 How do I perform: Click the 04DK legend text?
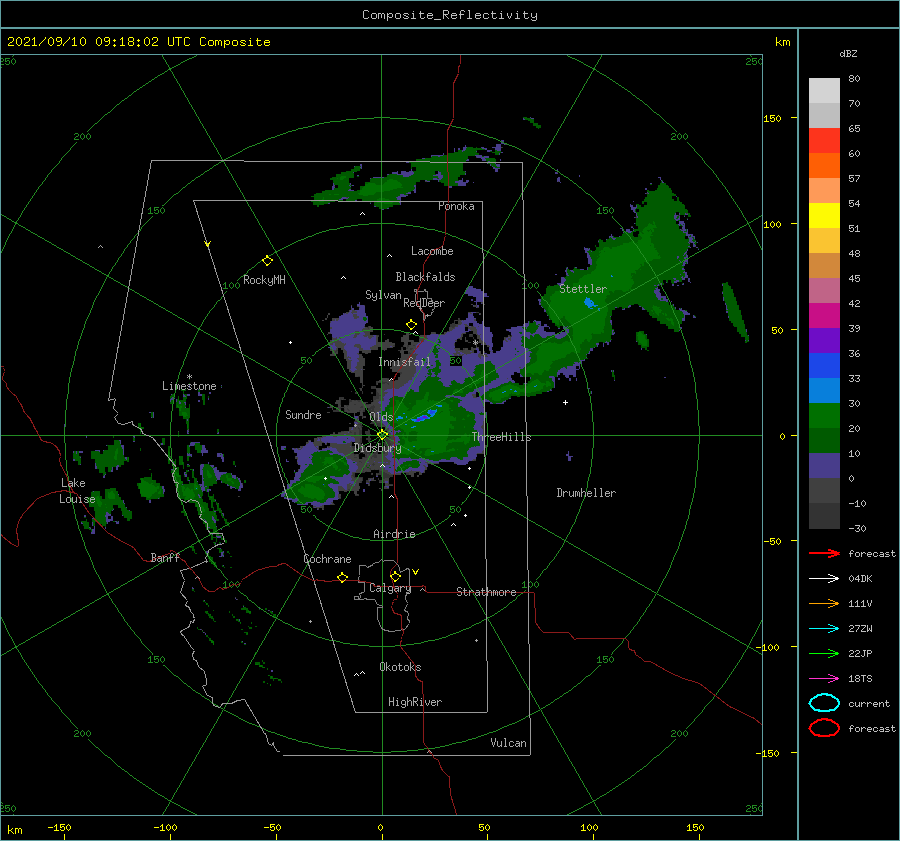(x=860, y=579)
